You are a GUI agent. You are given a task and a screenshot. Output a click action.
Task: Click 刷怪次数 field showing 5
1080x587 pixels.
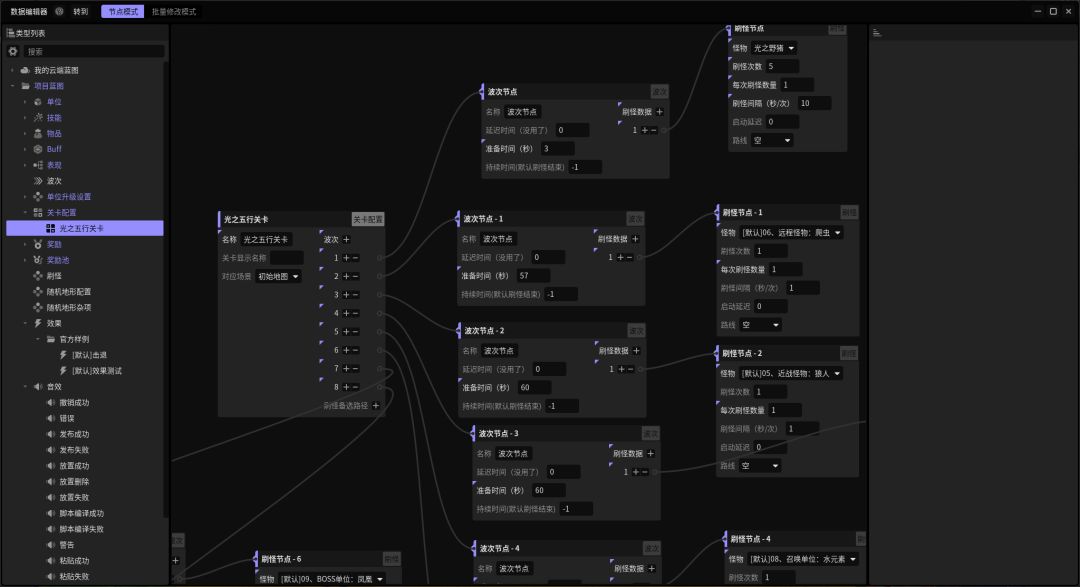(782, 66)
